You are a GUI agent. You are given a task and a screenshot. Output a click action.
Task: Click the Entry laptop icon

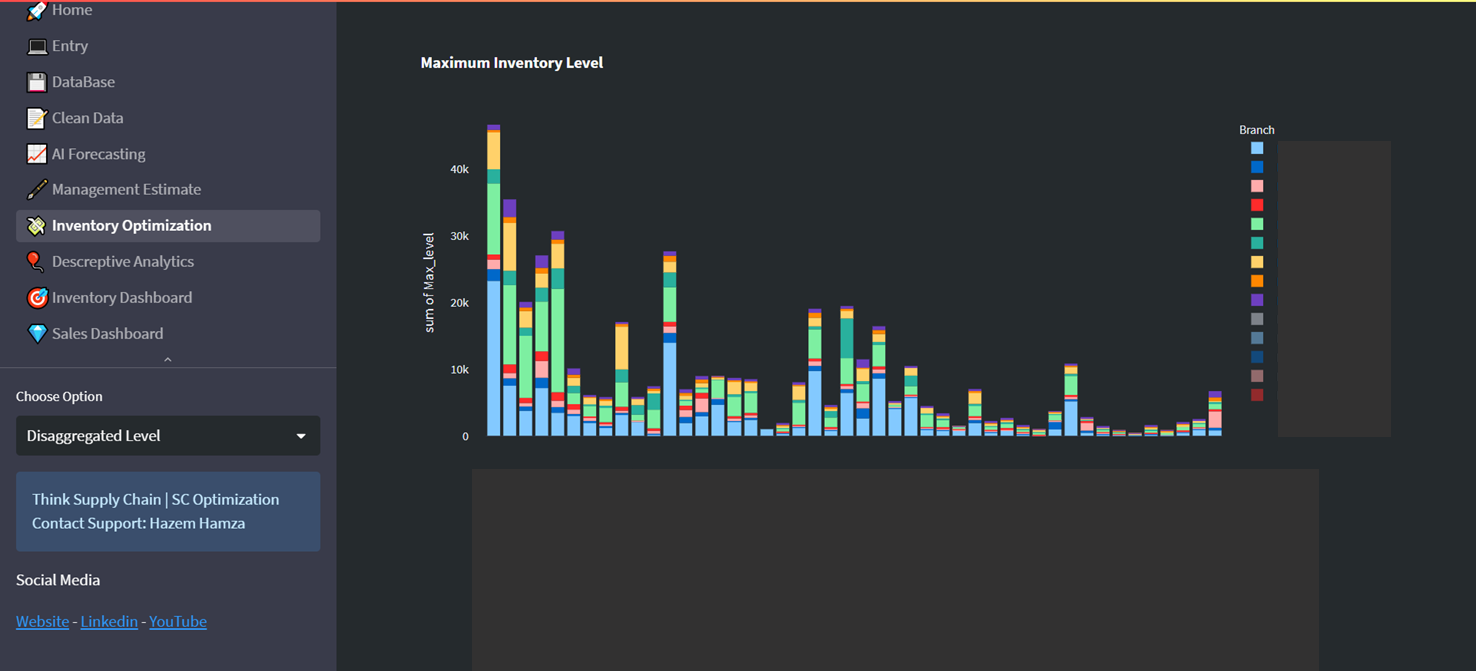(36, 46)
